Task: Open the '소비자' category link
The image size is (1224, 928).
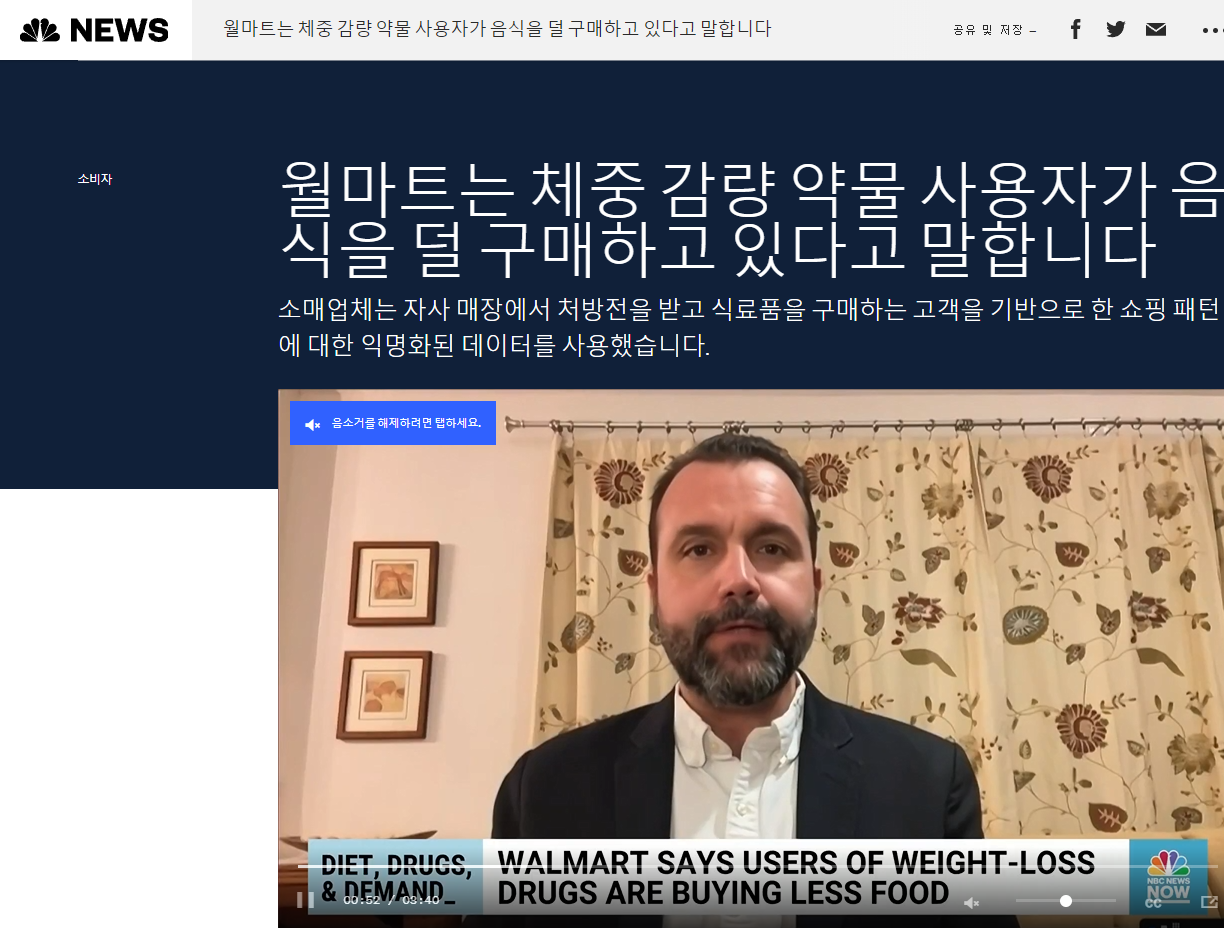Action: pos(95,179)
